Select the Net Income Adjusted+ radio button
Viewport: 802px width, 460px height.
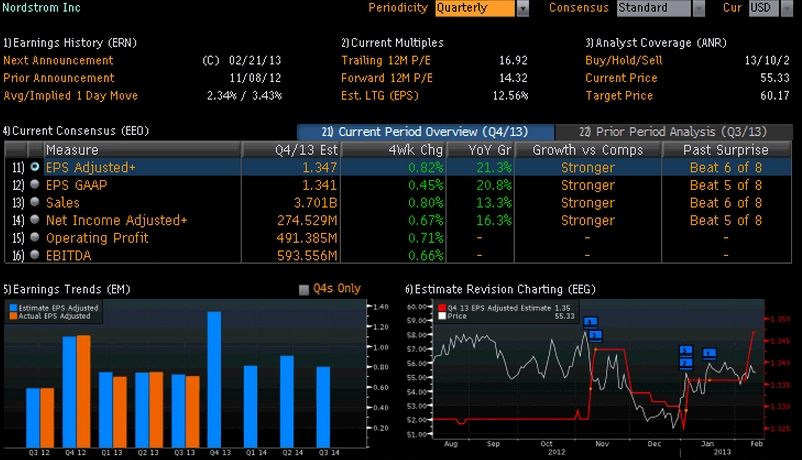point(35,220)
